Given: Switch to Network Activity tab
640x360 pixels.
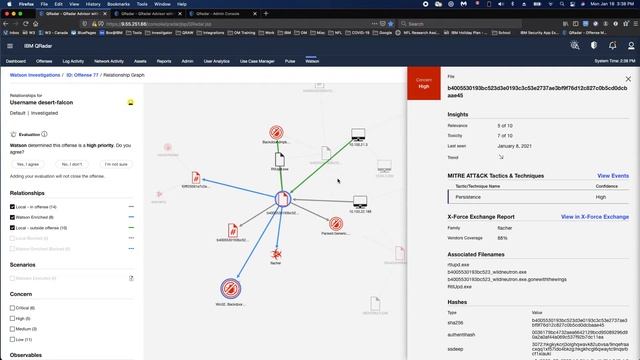Looking at the screenshot, I should pos(109,61).
